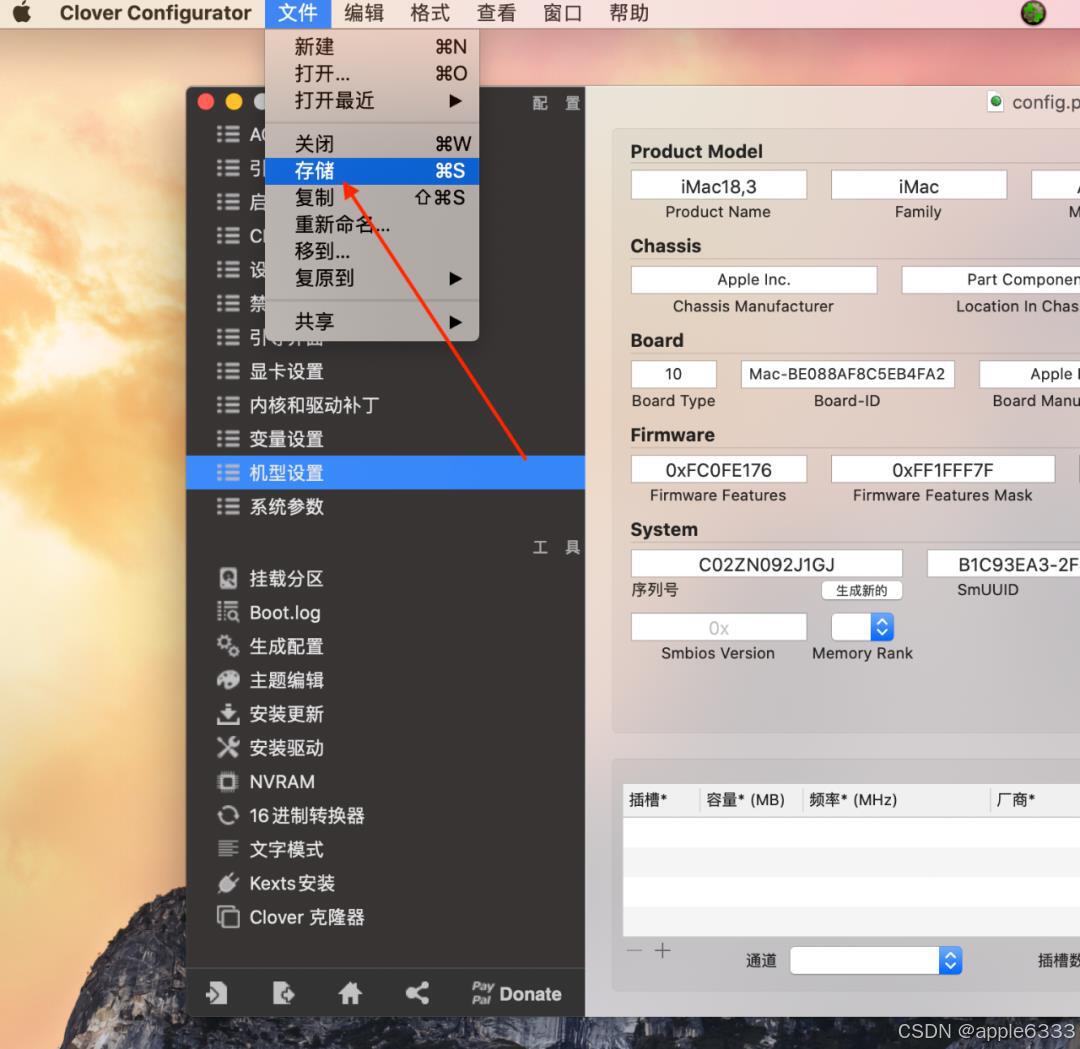Click the share icon in bottom toolbar

point(417,992)
